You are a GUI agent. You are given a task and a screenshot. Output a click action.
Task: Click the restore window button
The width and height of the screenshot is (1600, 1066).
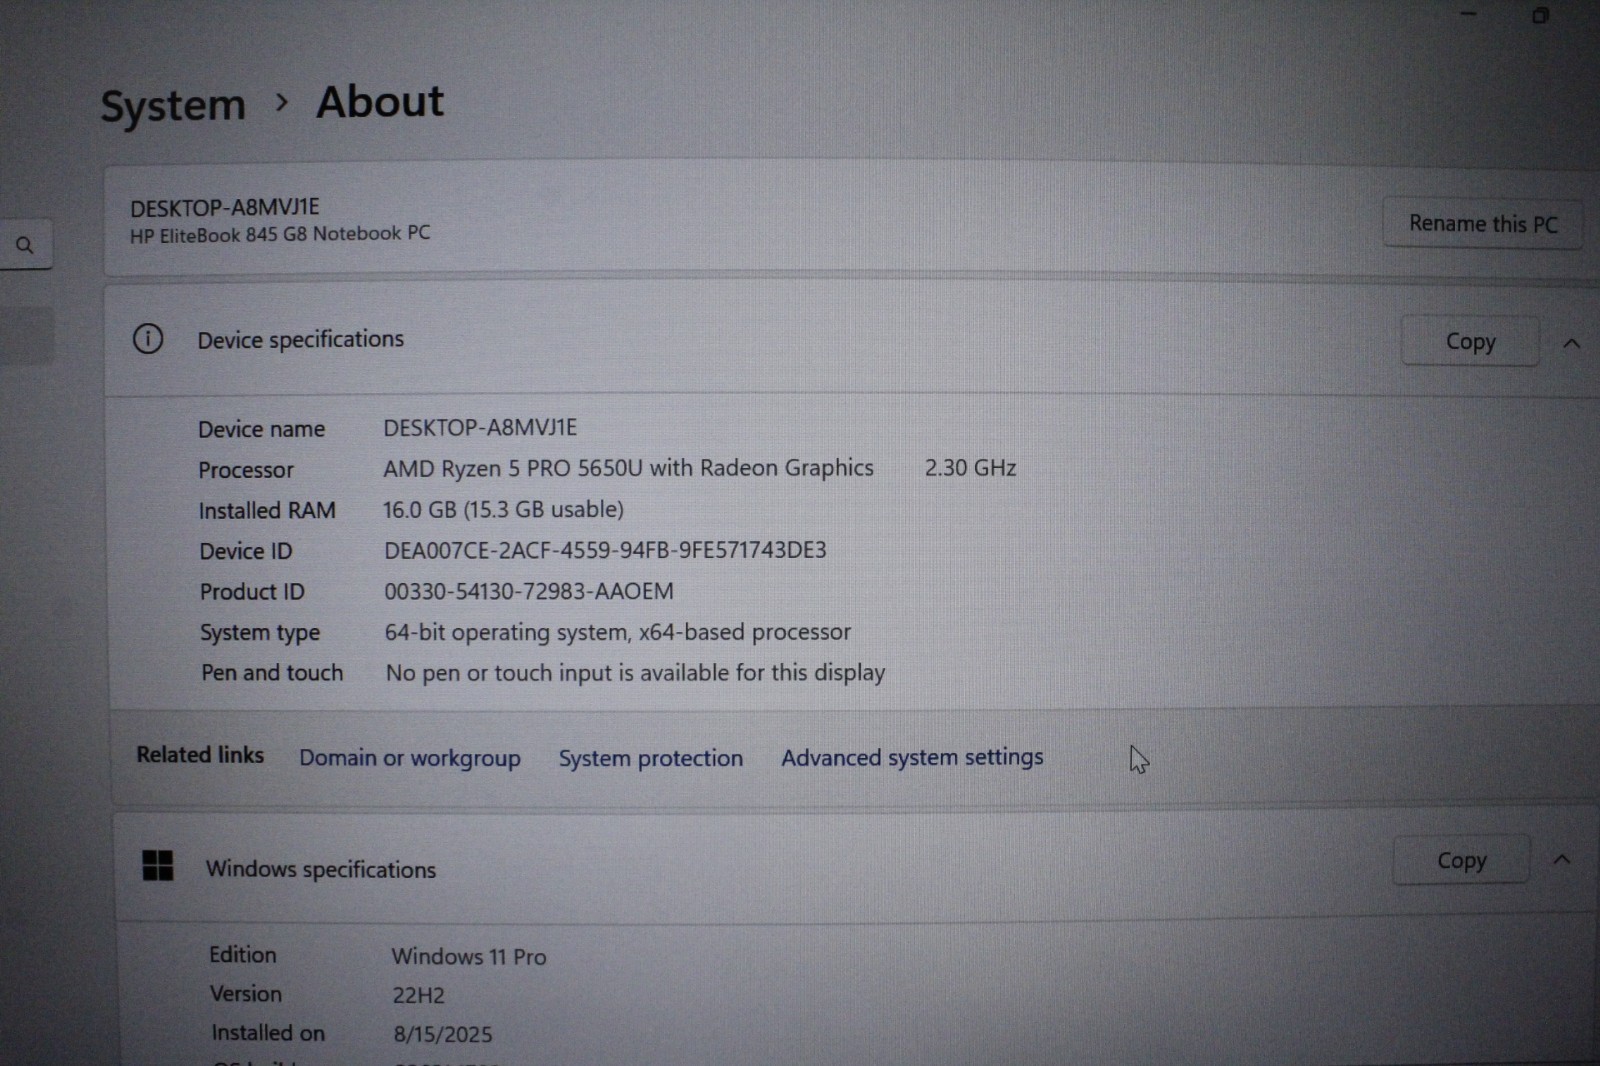[x=1540, y=15]
